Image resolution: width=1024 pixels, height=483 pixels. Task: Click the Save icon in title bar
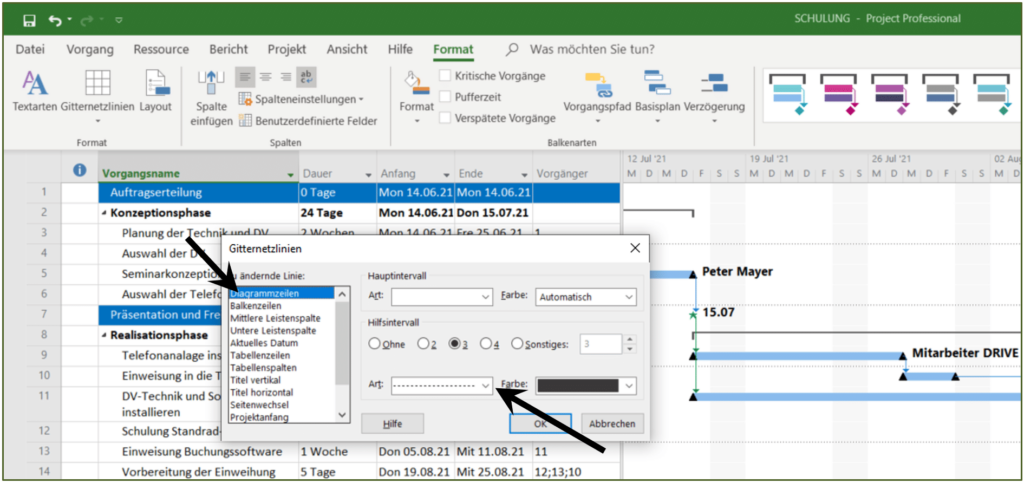click(29, 20)
